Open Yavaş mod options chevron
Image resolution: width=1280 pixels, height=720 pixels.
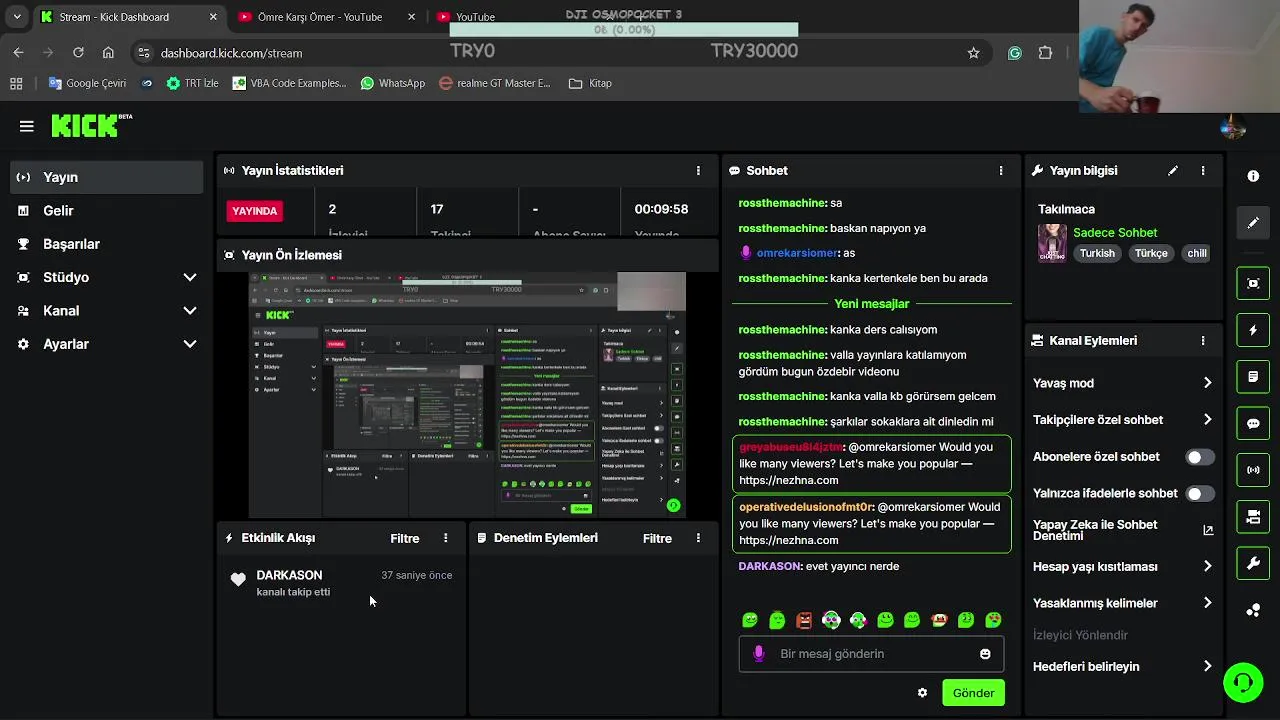tap(1207, 383)
